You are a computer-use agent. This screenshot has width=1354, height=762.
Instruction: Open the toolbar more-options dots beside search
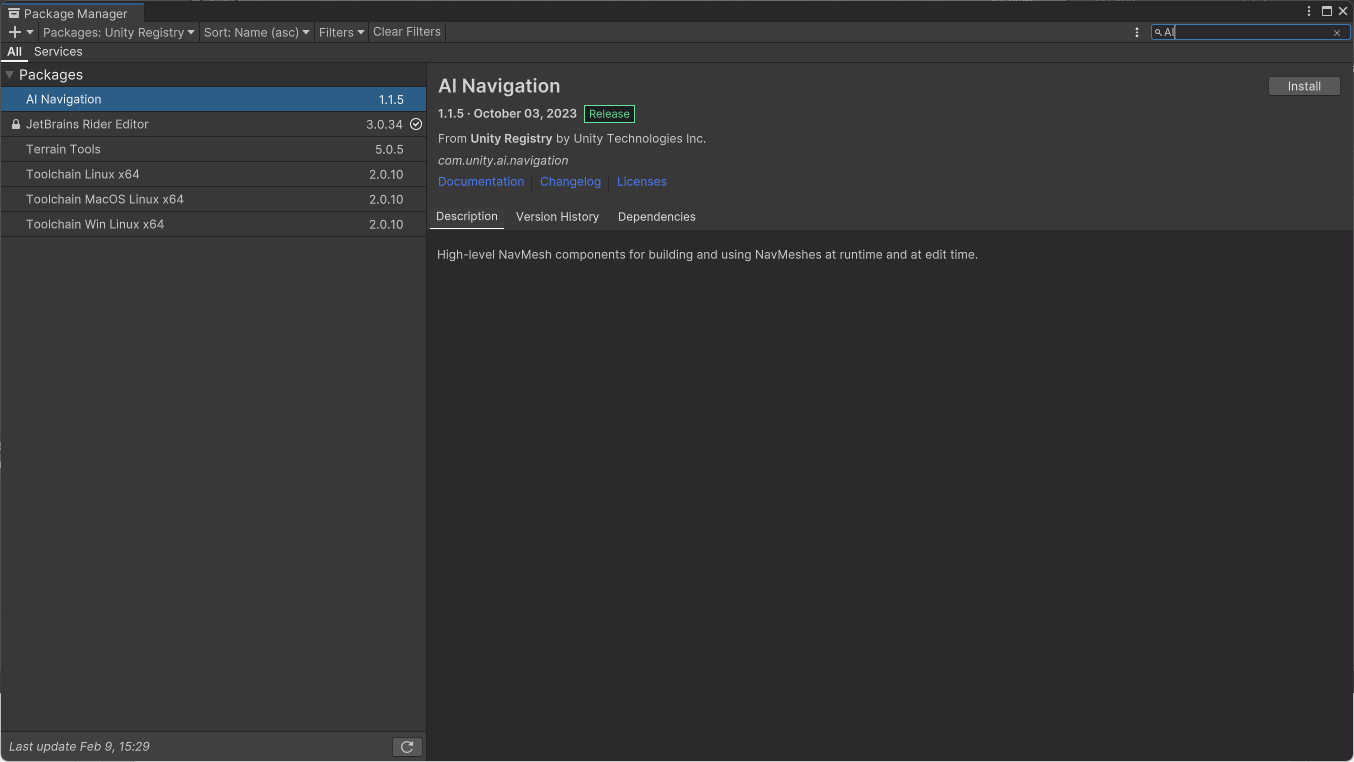tap(1137, 32)
